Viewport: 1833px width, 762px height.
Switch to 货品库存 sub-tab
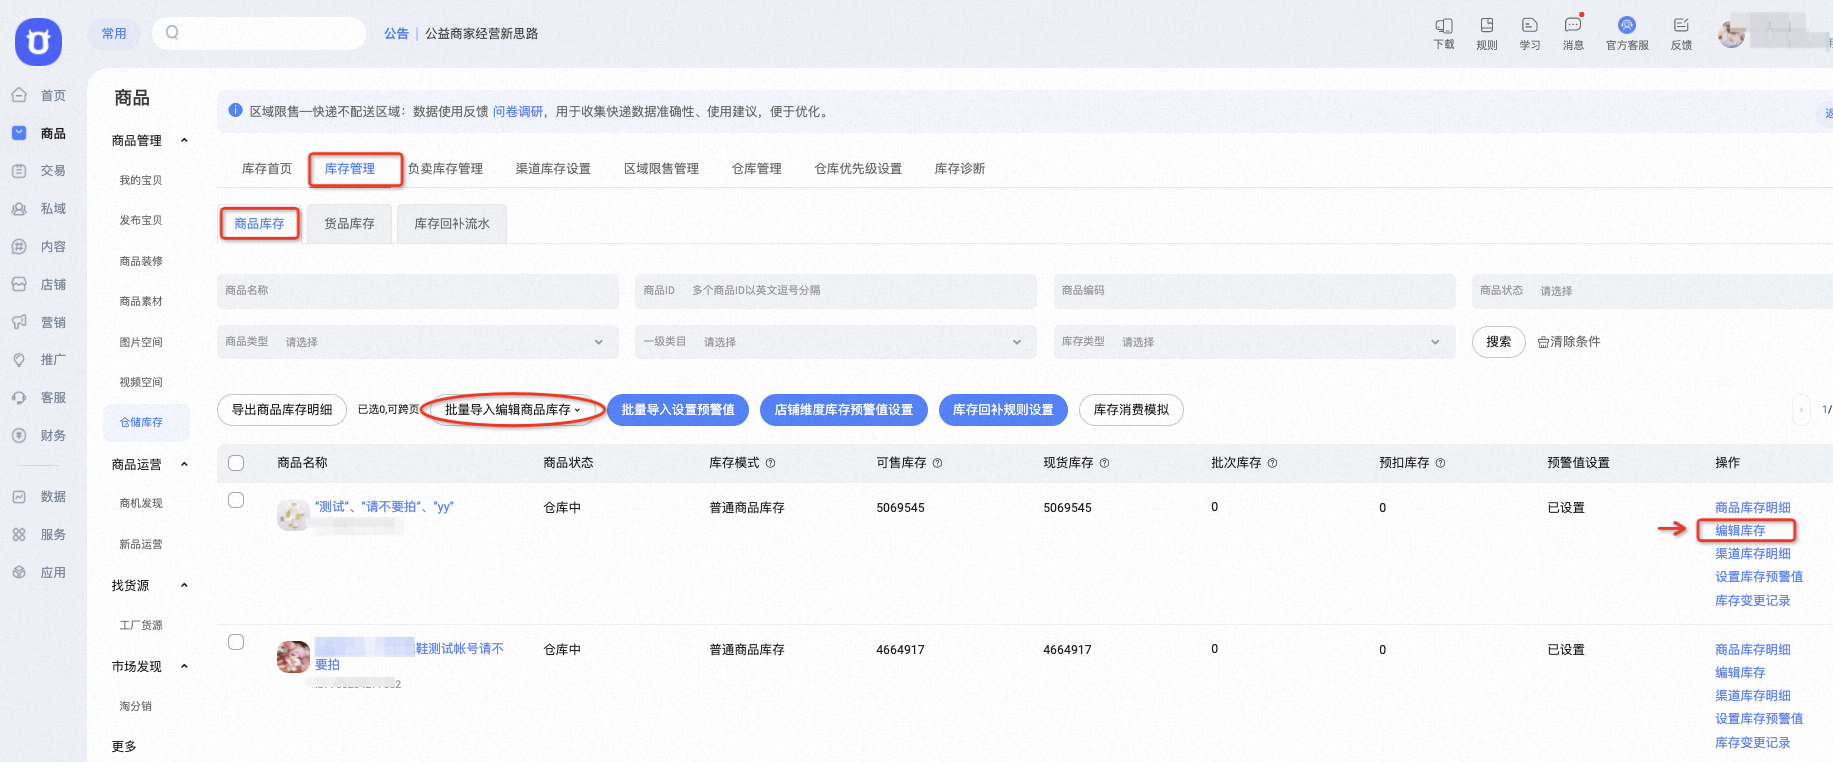pos(349,224)
